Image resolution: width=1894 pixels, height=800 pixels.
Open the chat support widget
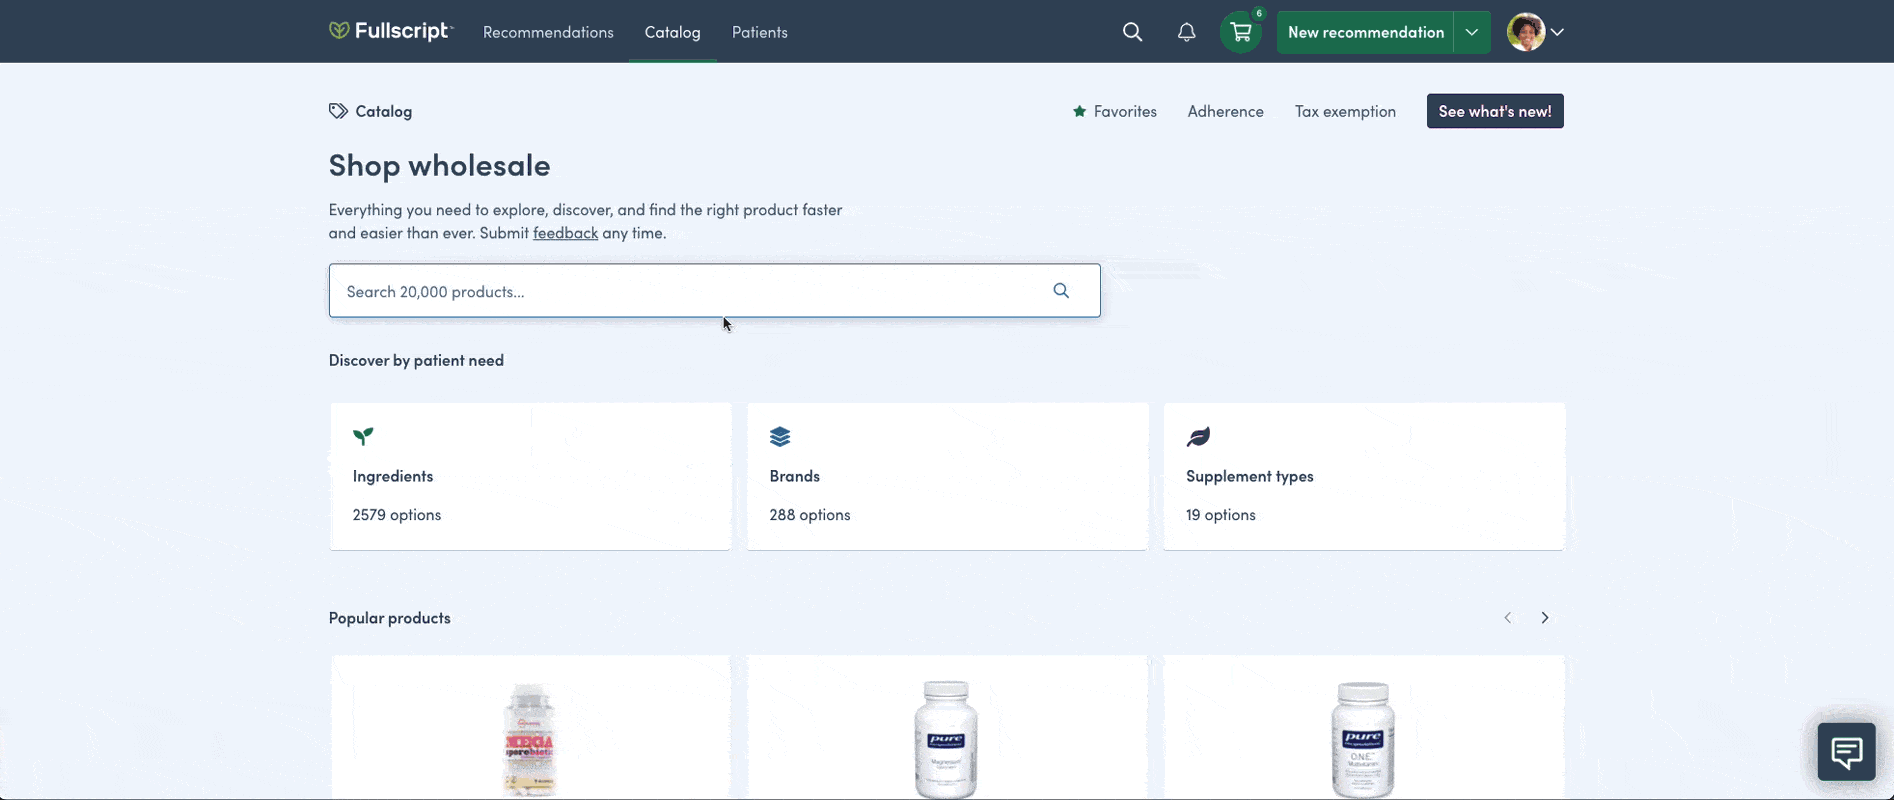pyautogui.click(x=1846, y=751)
